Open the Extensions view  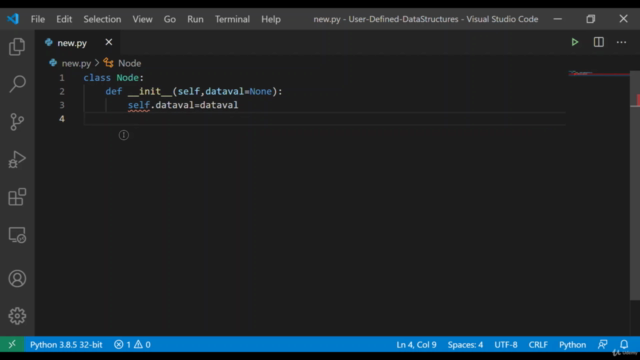17,197
